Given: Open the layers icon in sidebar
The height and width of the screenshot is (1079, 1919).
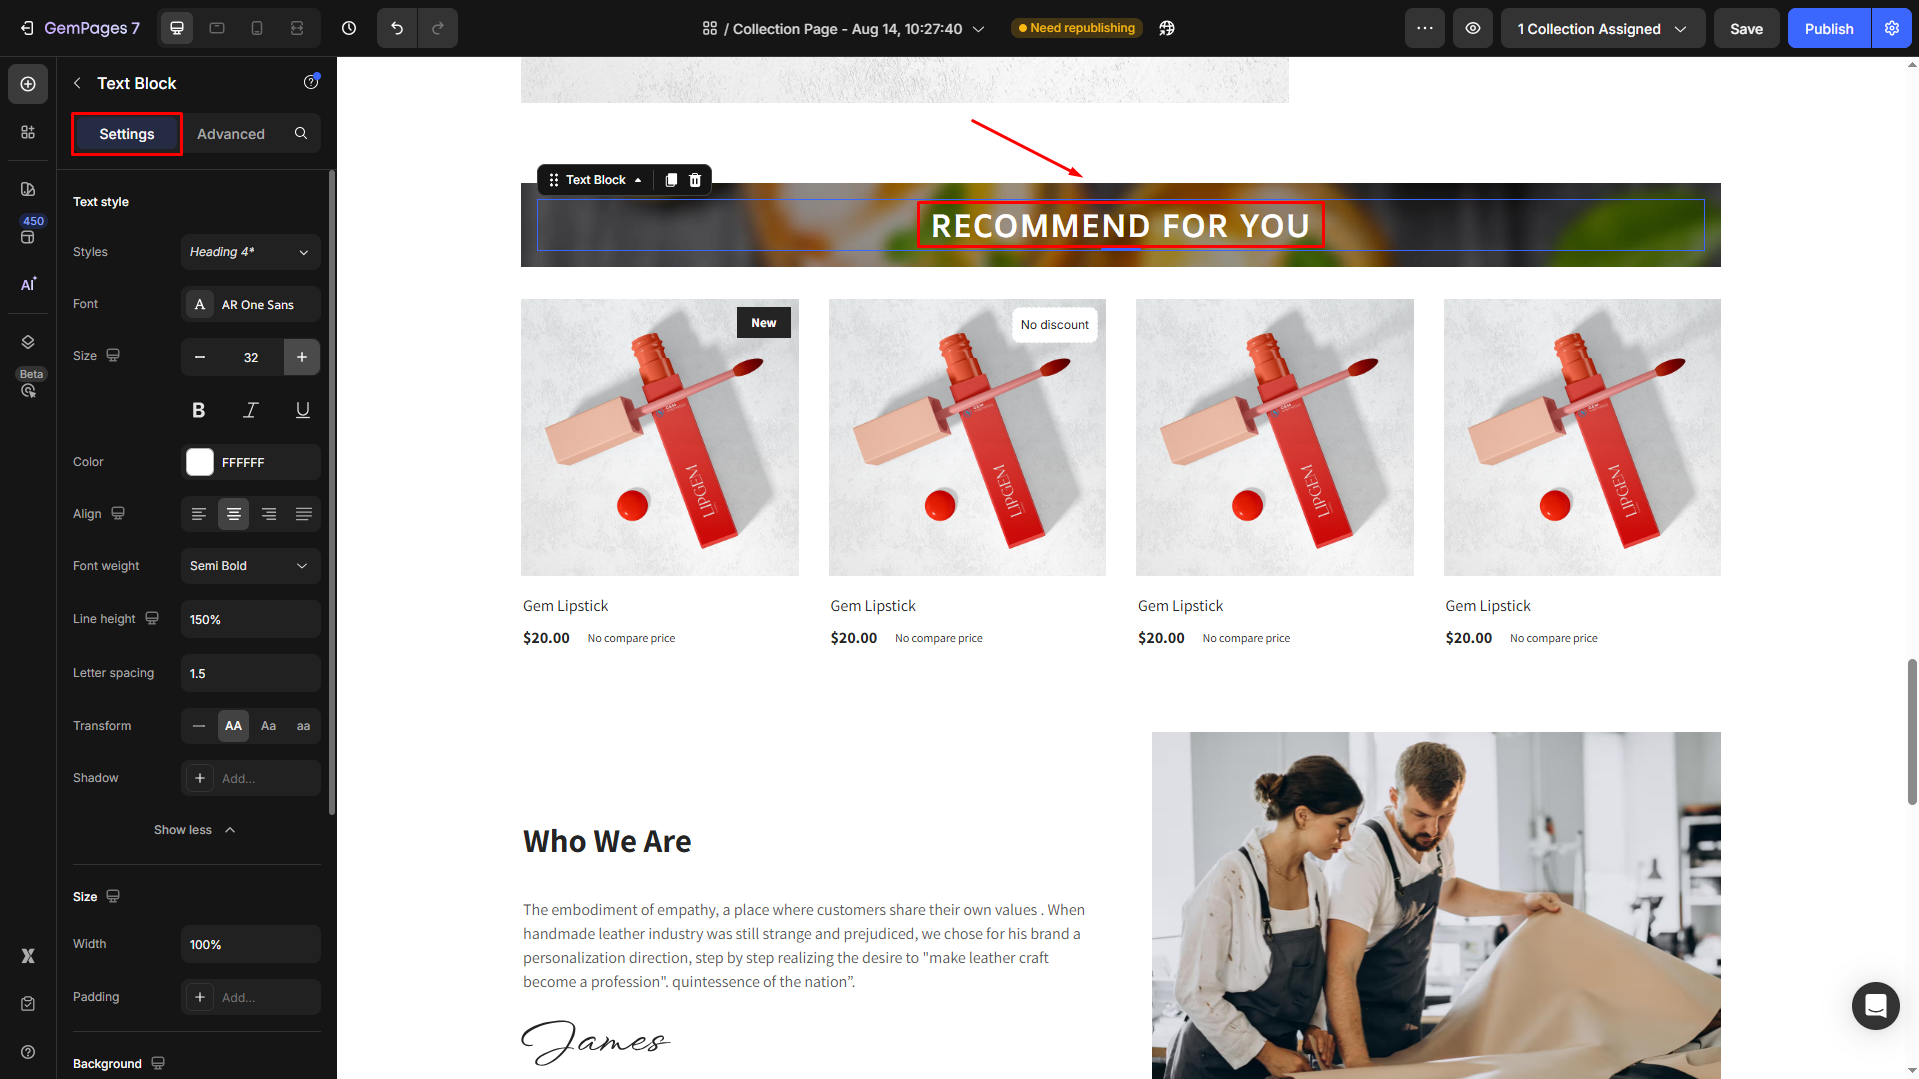Looking at the screenshot, I should 28,342.
